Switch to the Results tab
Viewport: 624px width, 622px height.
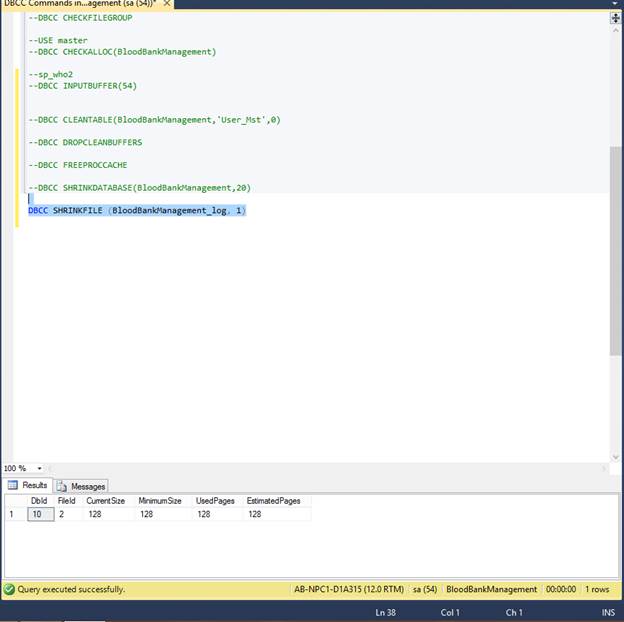pos(28,485)
